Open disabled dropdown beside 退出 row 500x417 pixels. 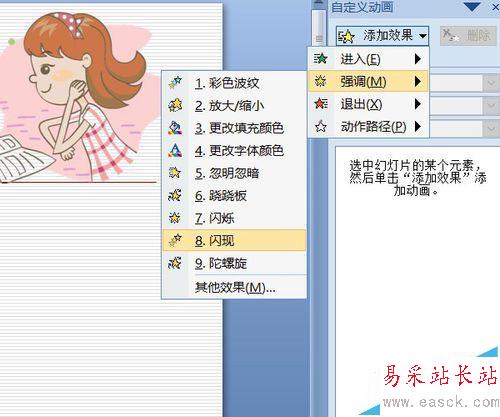(x=491, y=106)
